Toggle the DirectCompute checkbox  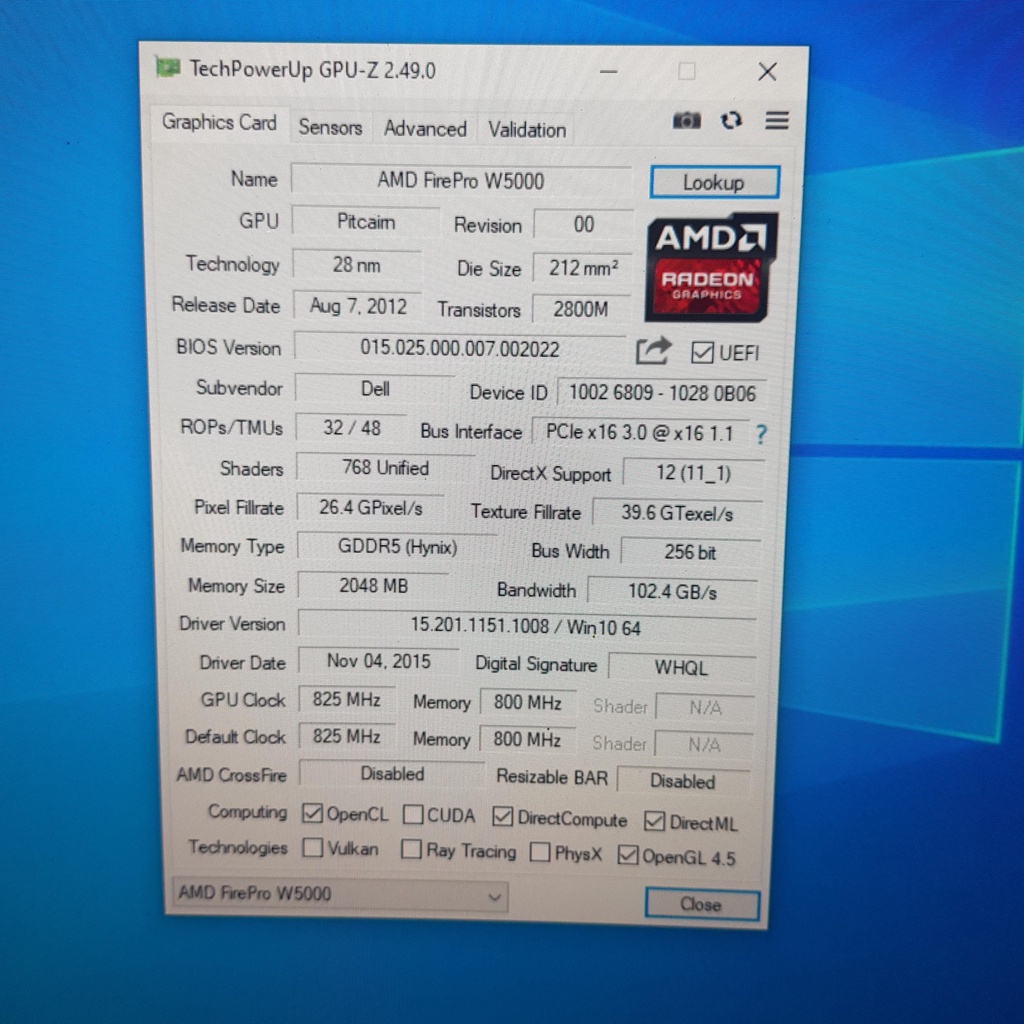502,816
